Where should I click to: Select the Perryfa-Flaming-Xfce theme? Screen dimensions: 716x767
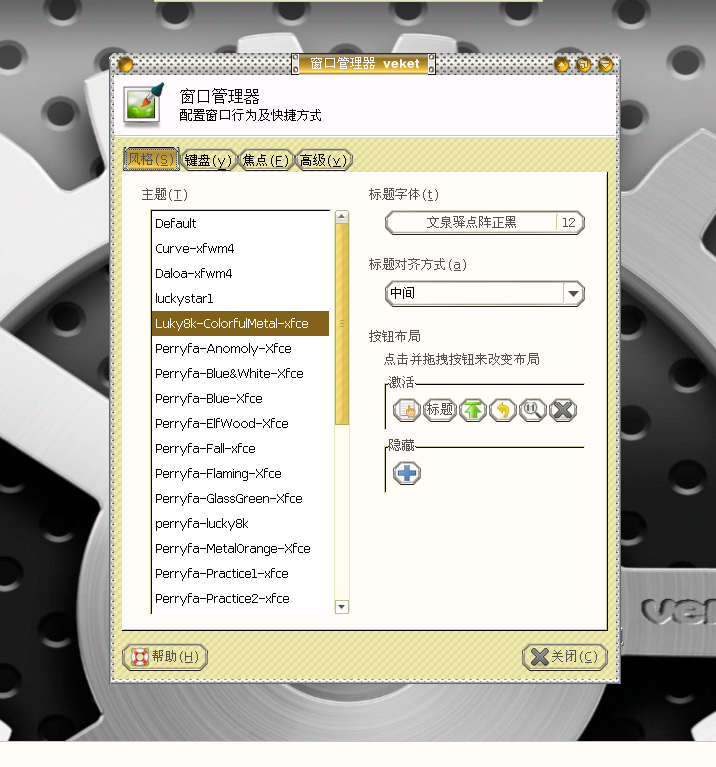[x=240, y=473]
